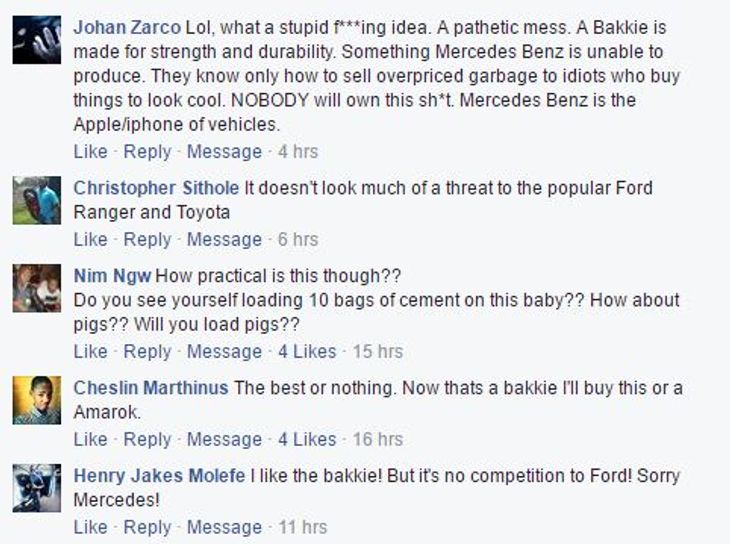
Task: Open Christopher Sithole's avatar thumbnail
Action: (x=37, y=200)
